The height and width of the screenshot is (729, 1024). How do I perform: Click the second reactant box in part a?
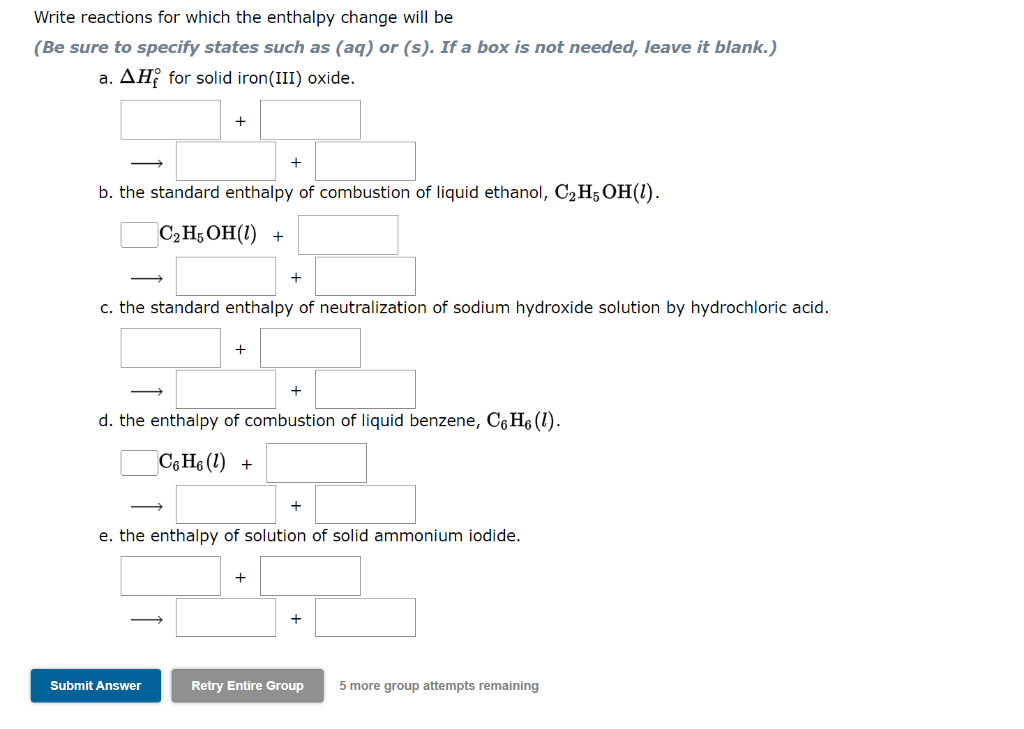[310, 119]
